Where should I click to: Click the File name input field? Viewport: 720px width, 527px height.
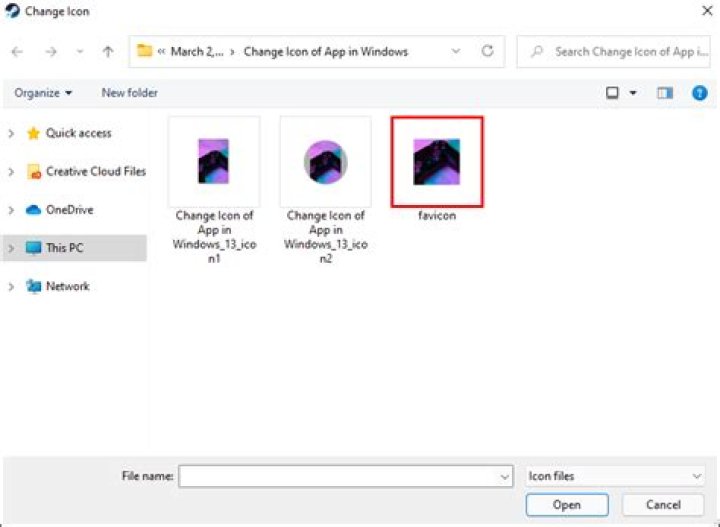338,477
